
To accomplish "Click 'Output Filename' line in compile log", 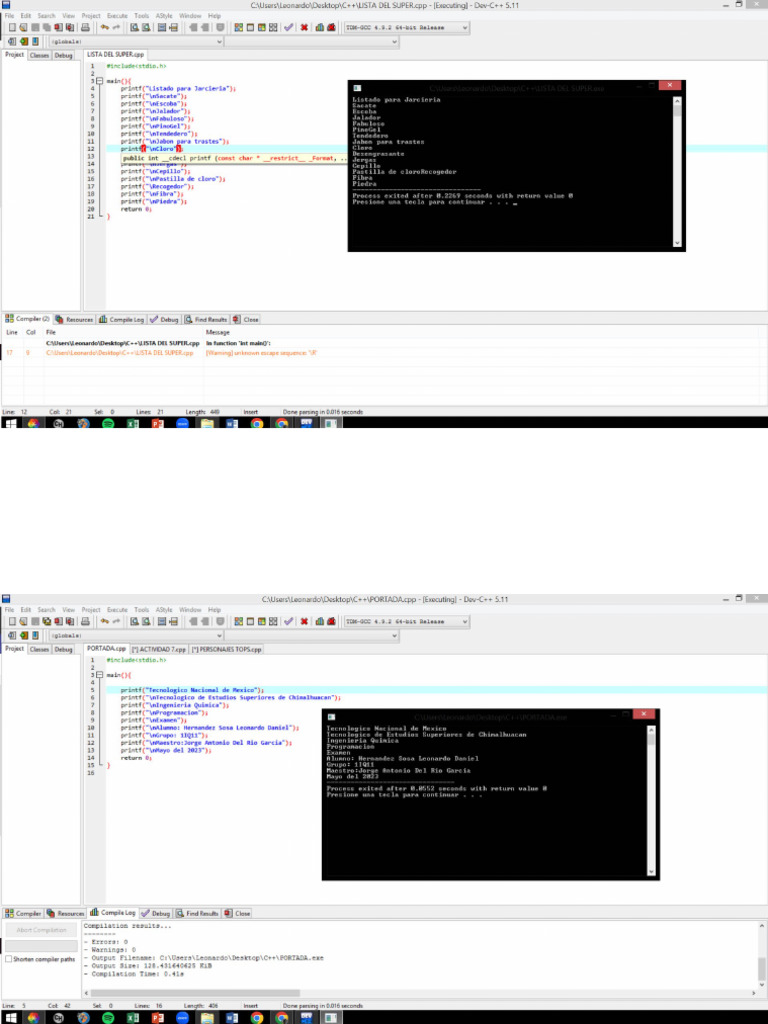I will [204, 958].
